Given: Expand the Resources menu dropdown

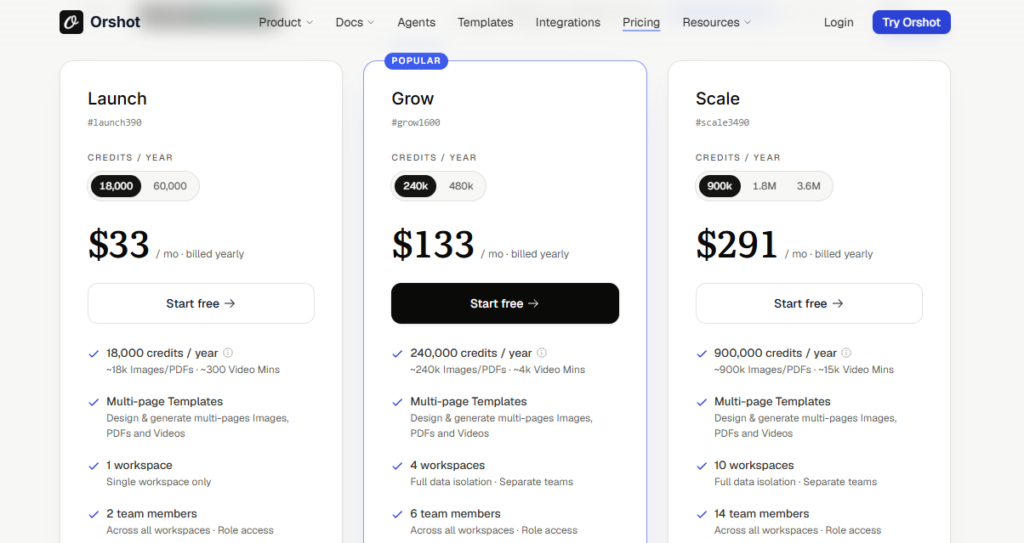Looking at the screenshot, I should (716, 22).
